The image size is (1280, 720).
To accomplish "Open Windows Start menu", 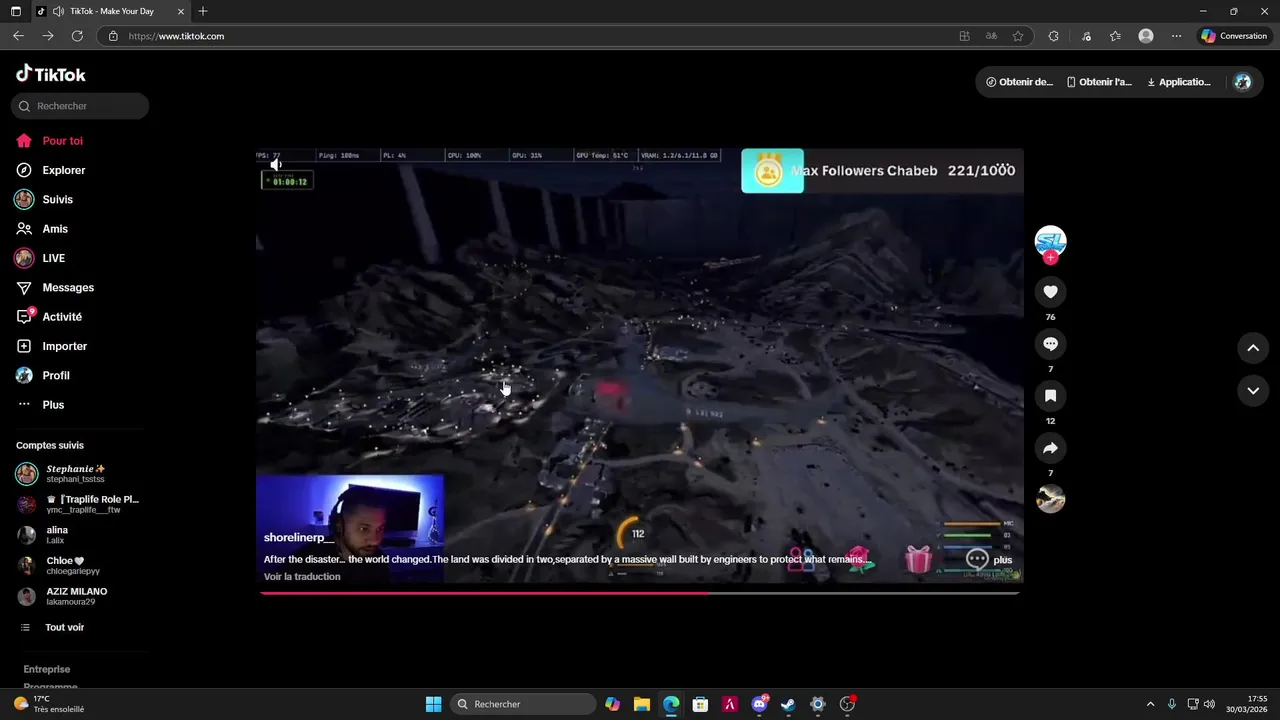I will (x=433, y=704).
